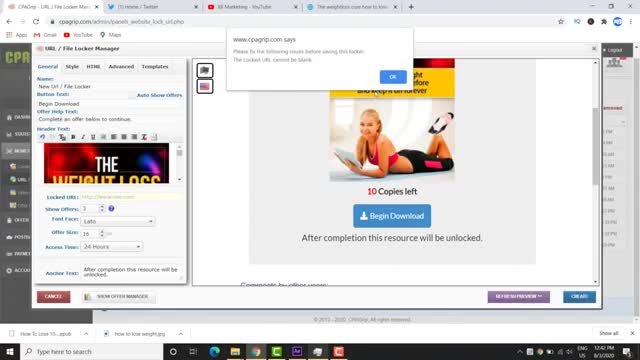Click the header text editor scrollbar

[180, 163]
